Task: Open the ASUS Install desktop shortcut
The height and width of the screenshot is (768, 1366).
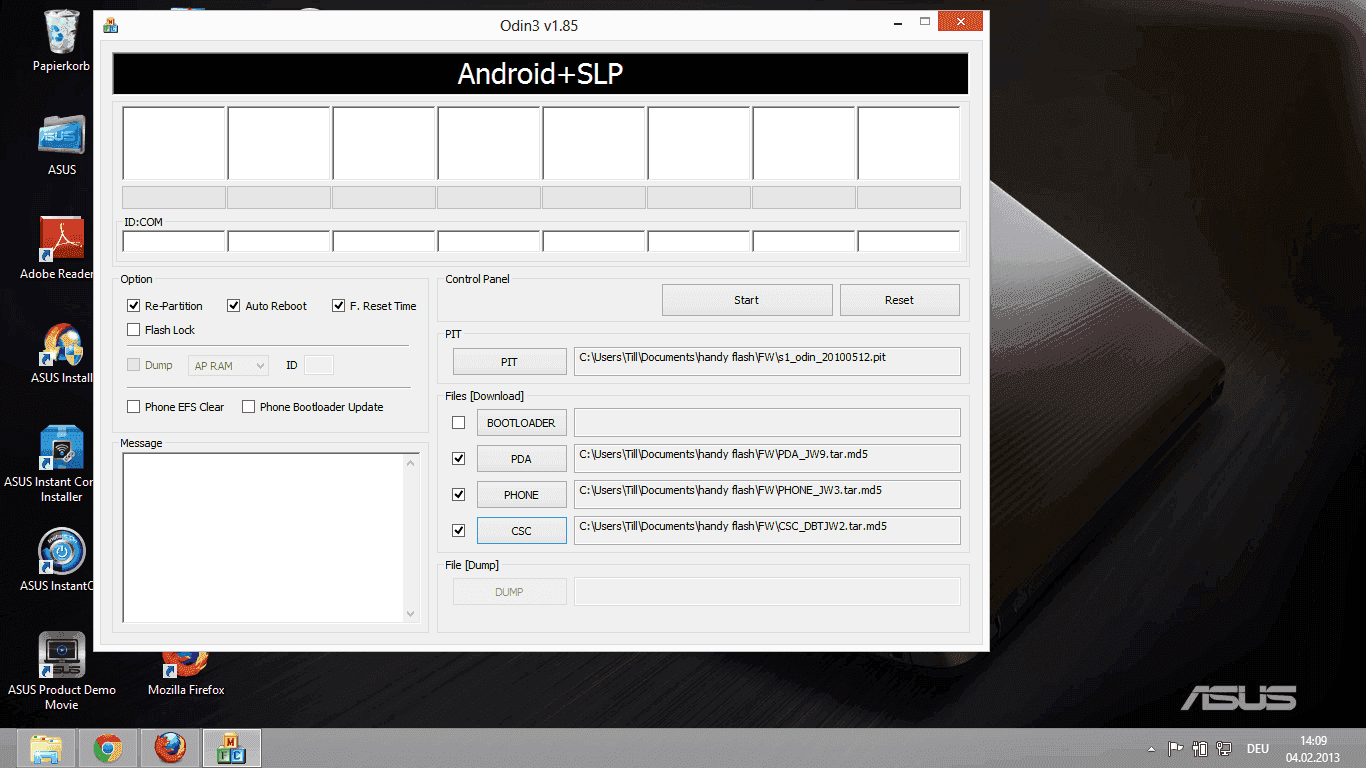Action: [x=61, y=352]
